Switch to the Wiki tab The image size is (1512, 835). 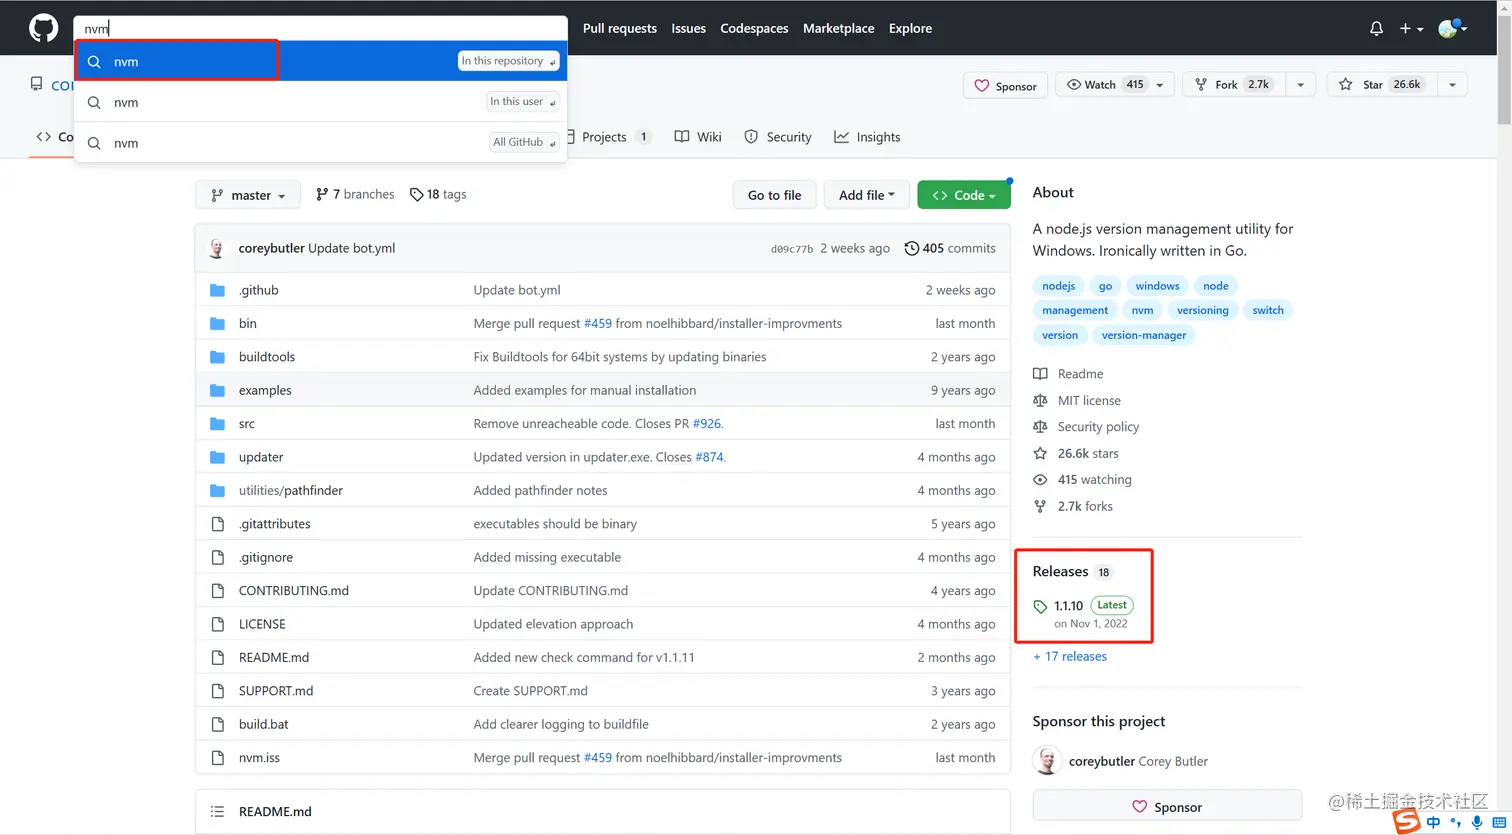coord(698,137)
